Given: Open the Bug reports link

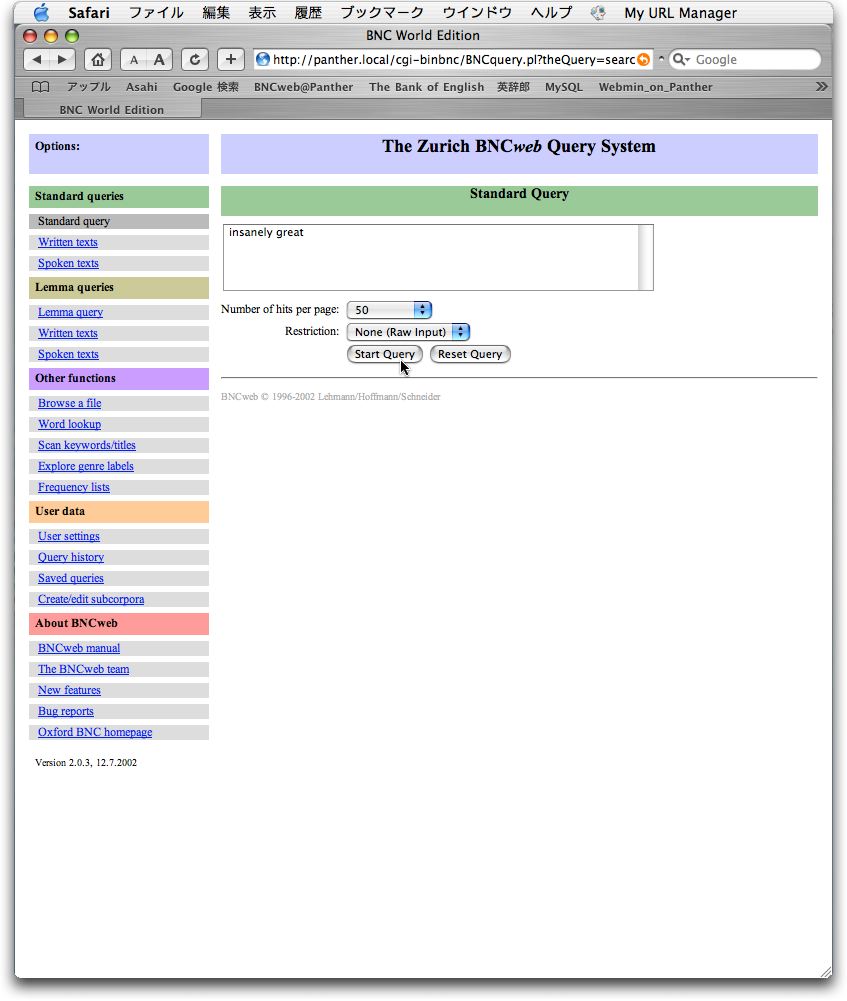Looking at the screenshot, I should pyautogui.click(x=66, y=712).
